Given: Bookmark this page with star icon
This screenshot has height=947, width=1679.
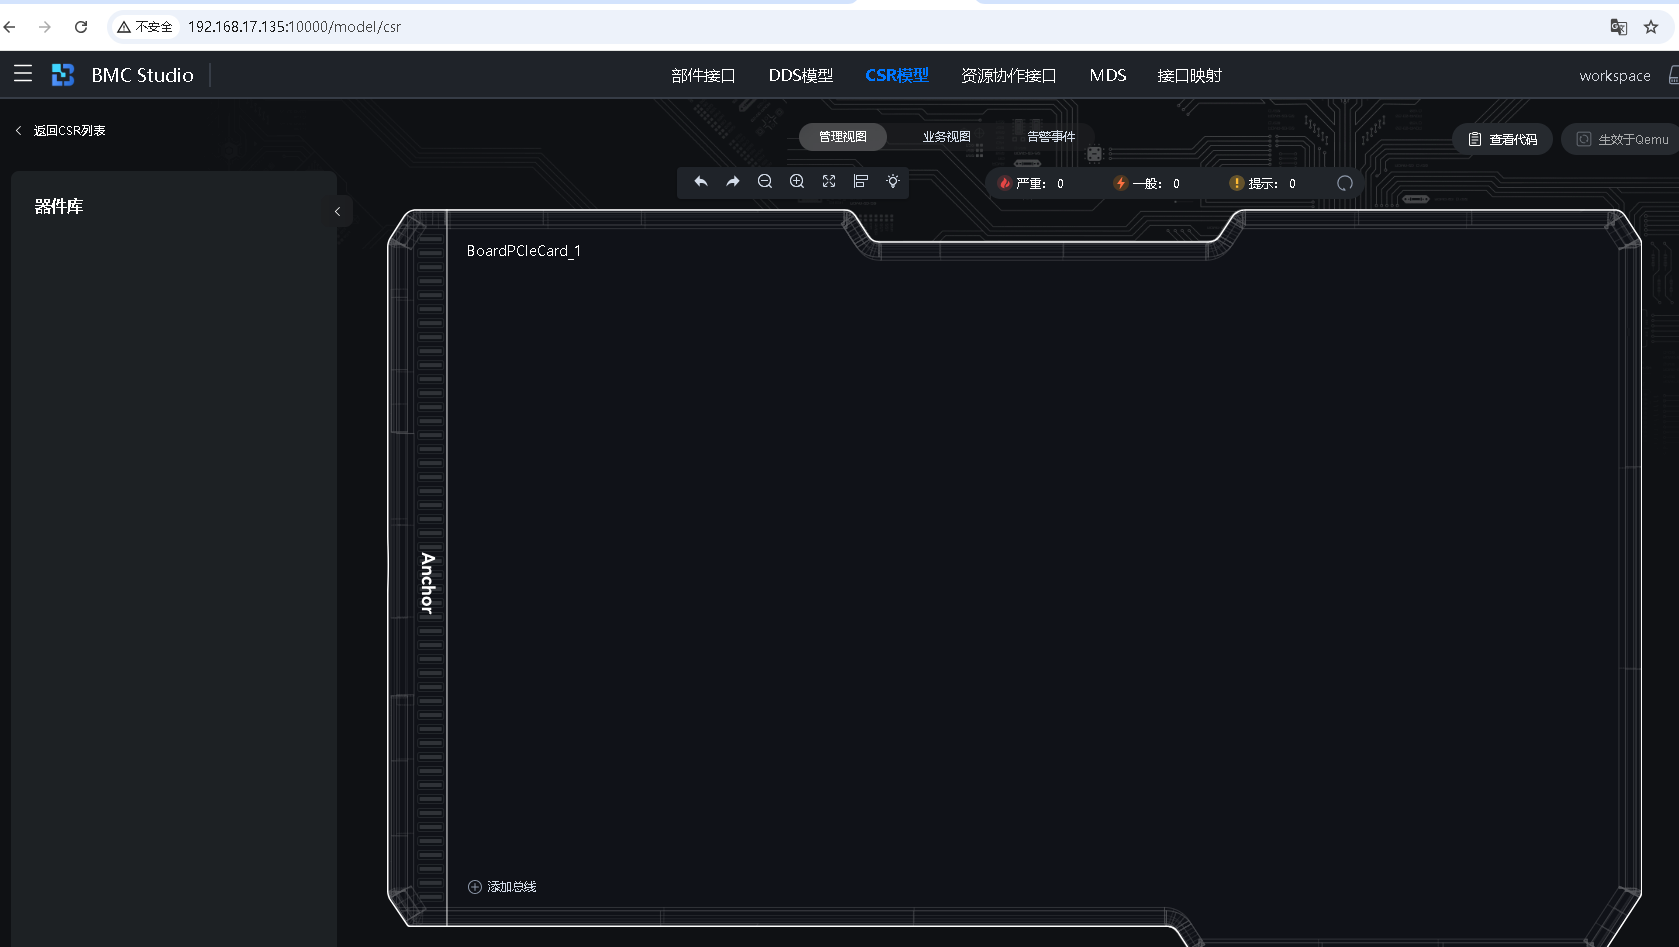Looking at the screenshot, I should point(1651,27).
